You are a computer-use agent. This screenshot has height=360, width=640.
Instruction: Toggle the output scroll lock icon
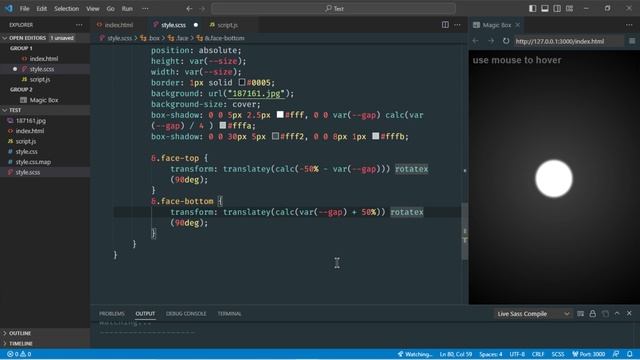tap(592, 313)
